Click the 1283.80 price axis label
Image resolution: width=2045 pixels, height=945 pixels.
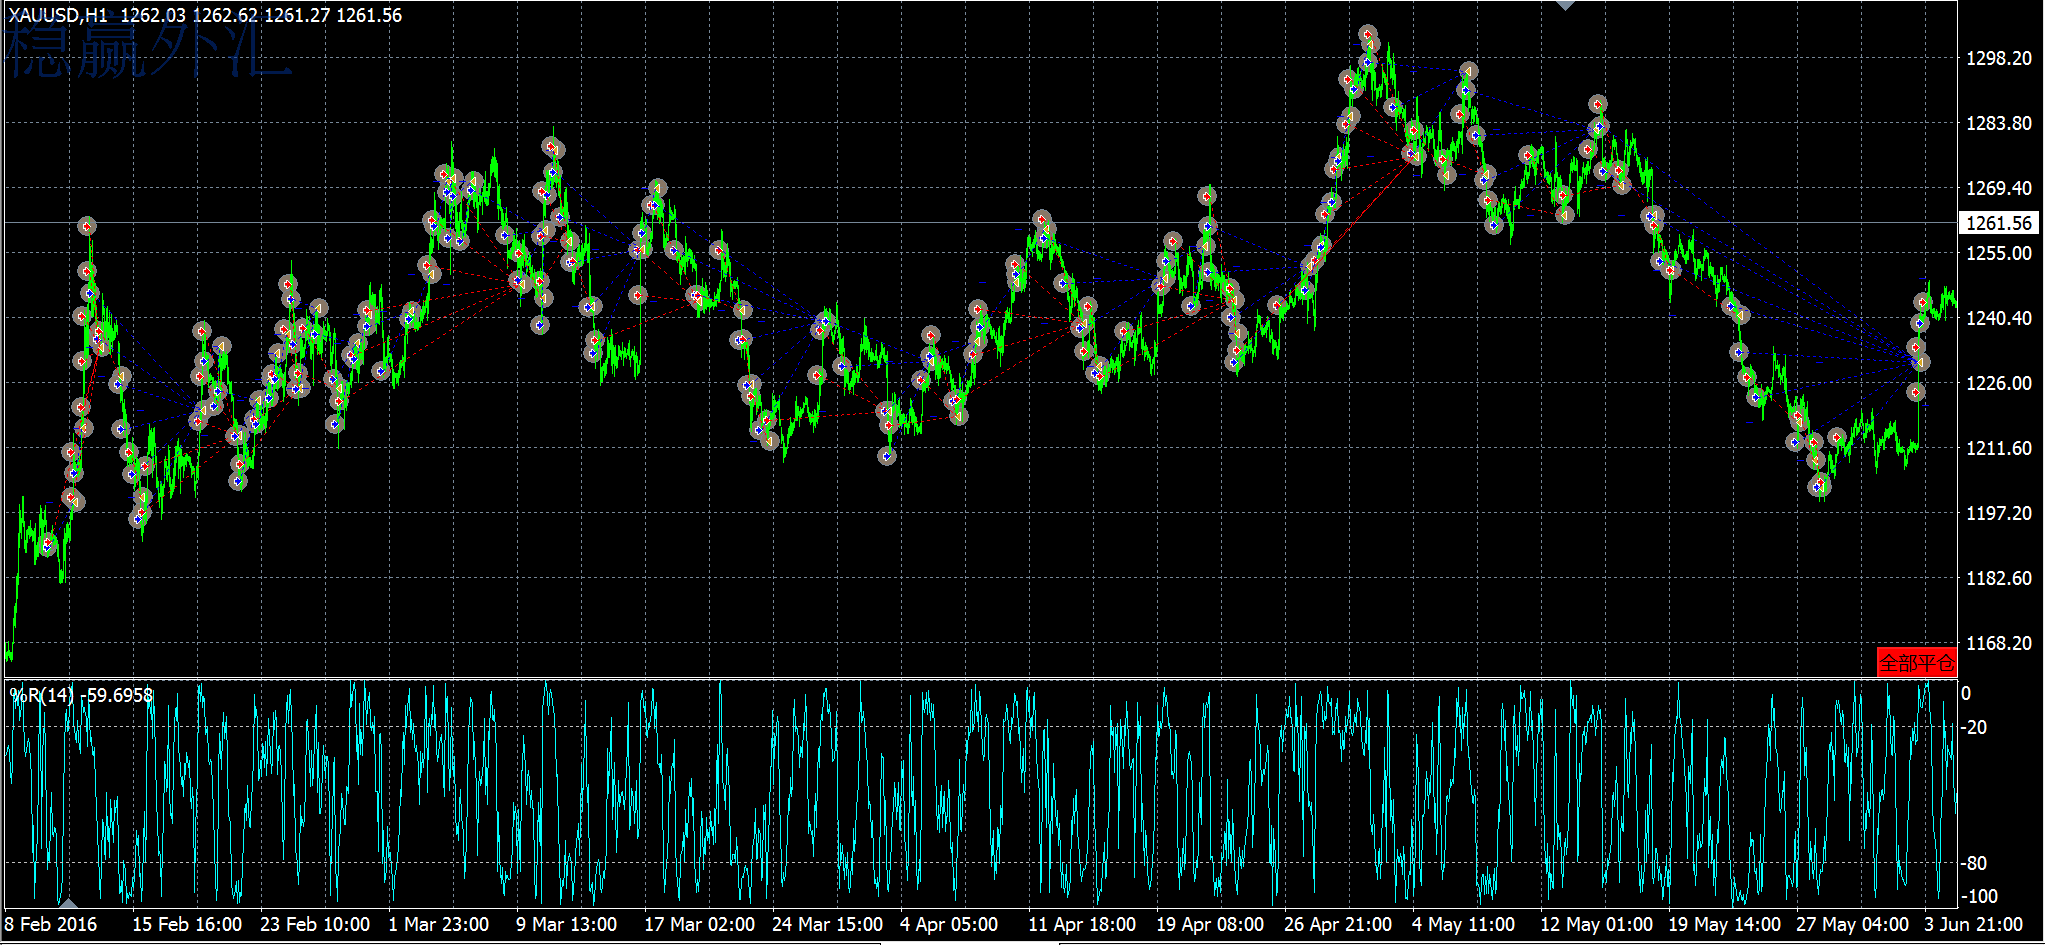pos(1999,123)
